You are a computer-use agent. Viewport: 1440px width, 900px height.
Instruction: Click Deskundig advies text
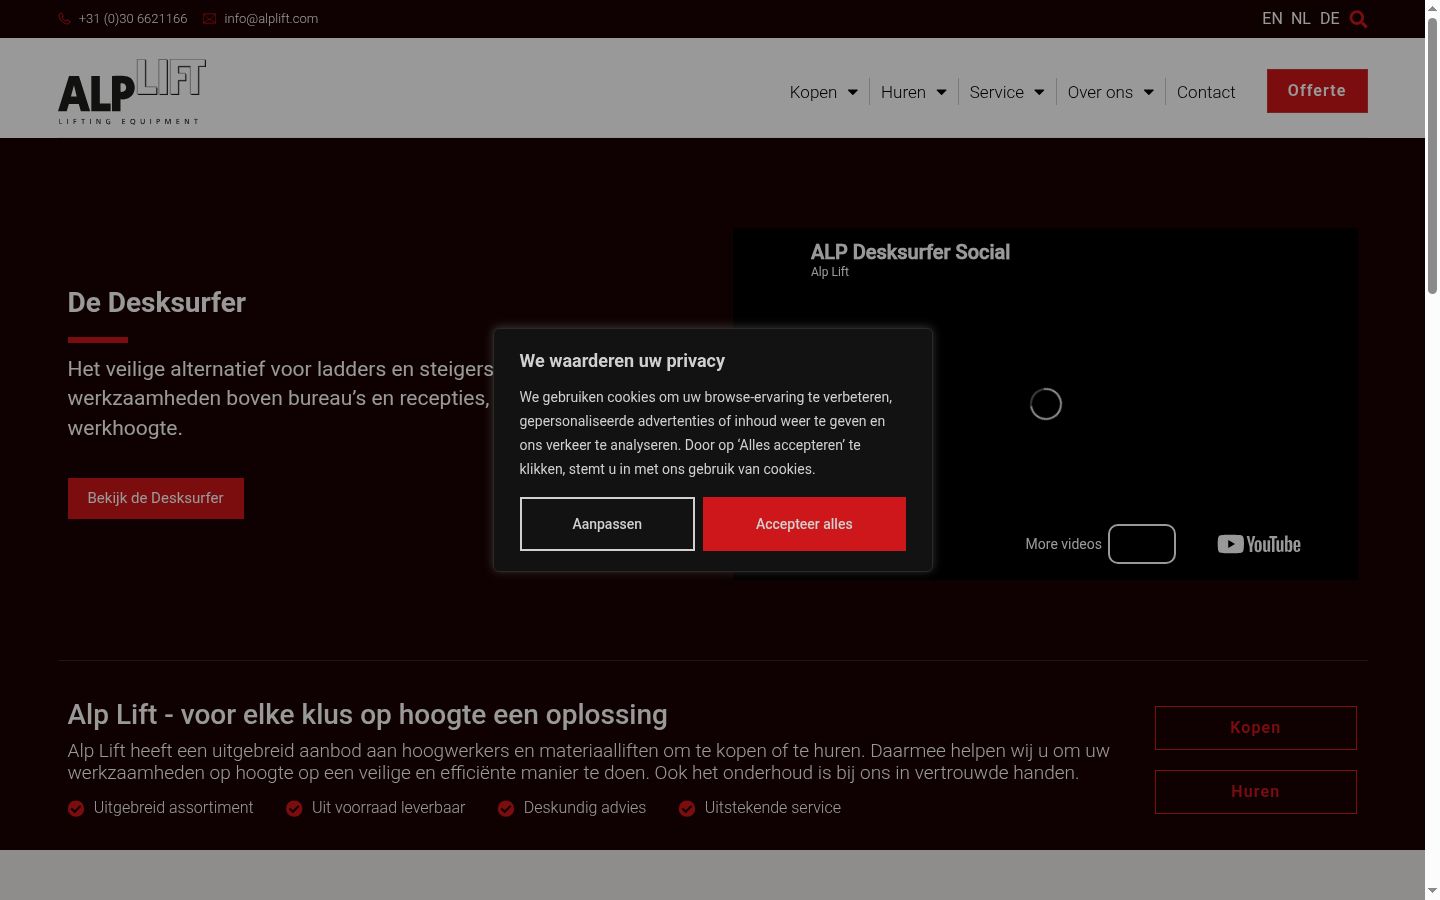(x=585, y=808)
